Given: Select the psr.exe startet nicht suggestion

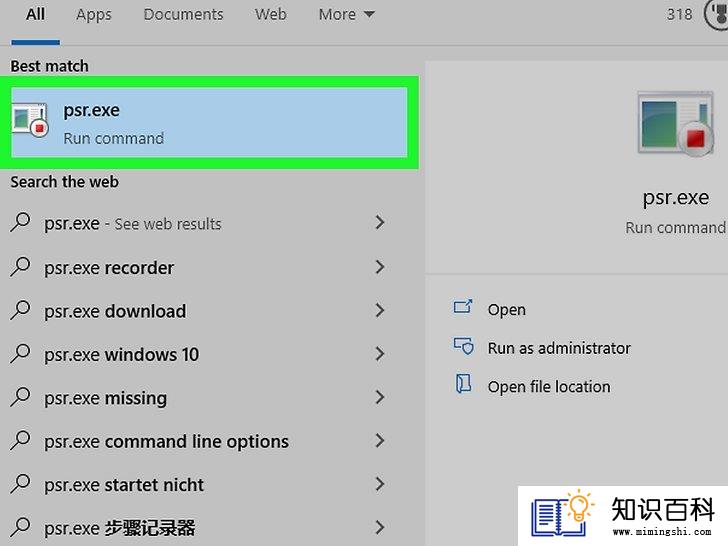Looking at the screenshot, I should click(x=198, y=484).
